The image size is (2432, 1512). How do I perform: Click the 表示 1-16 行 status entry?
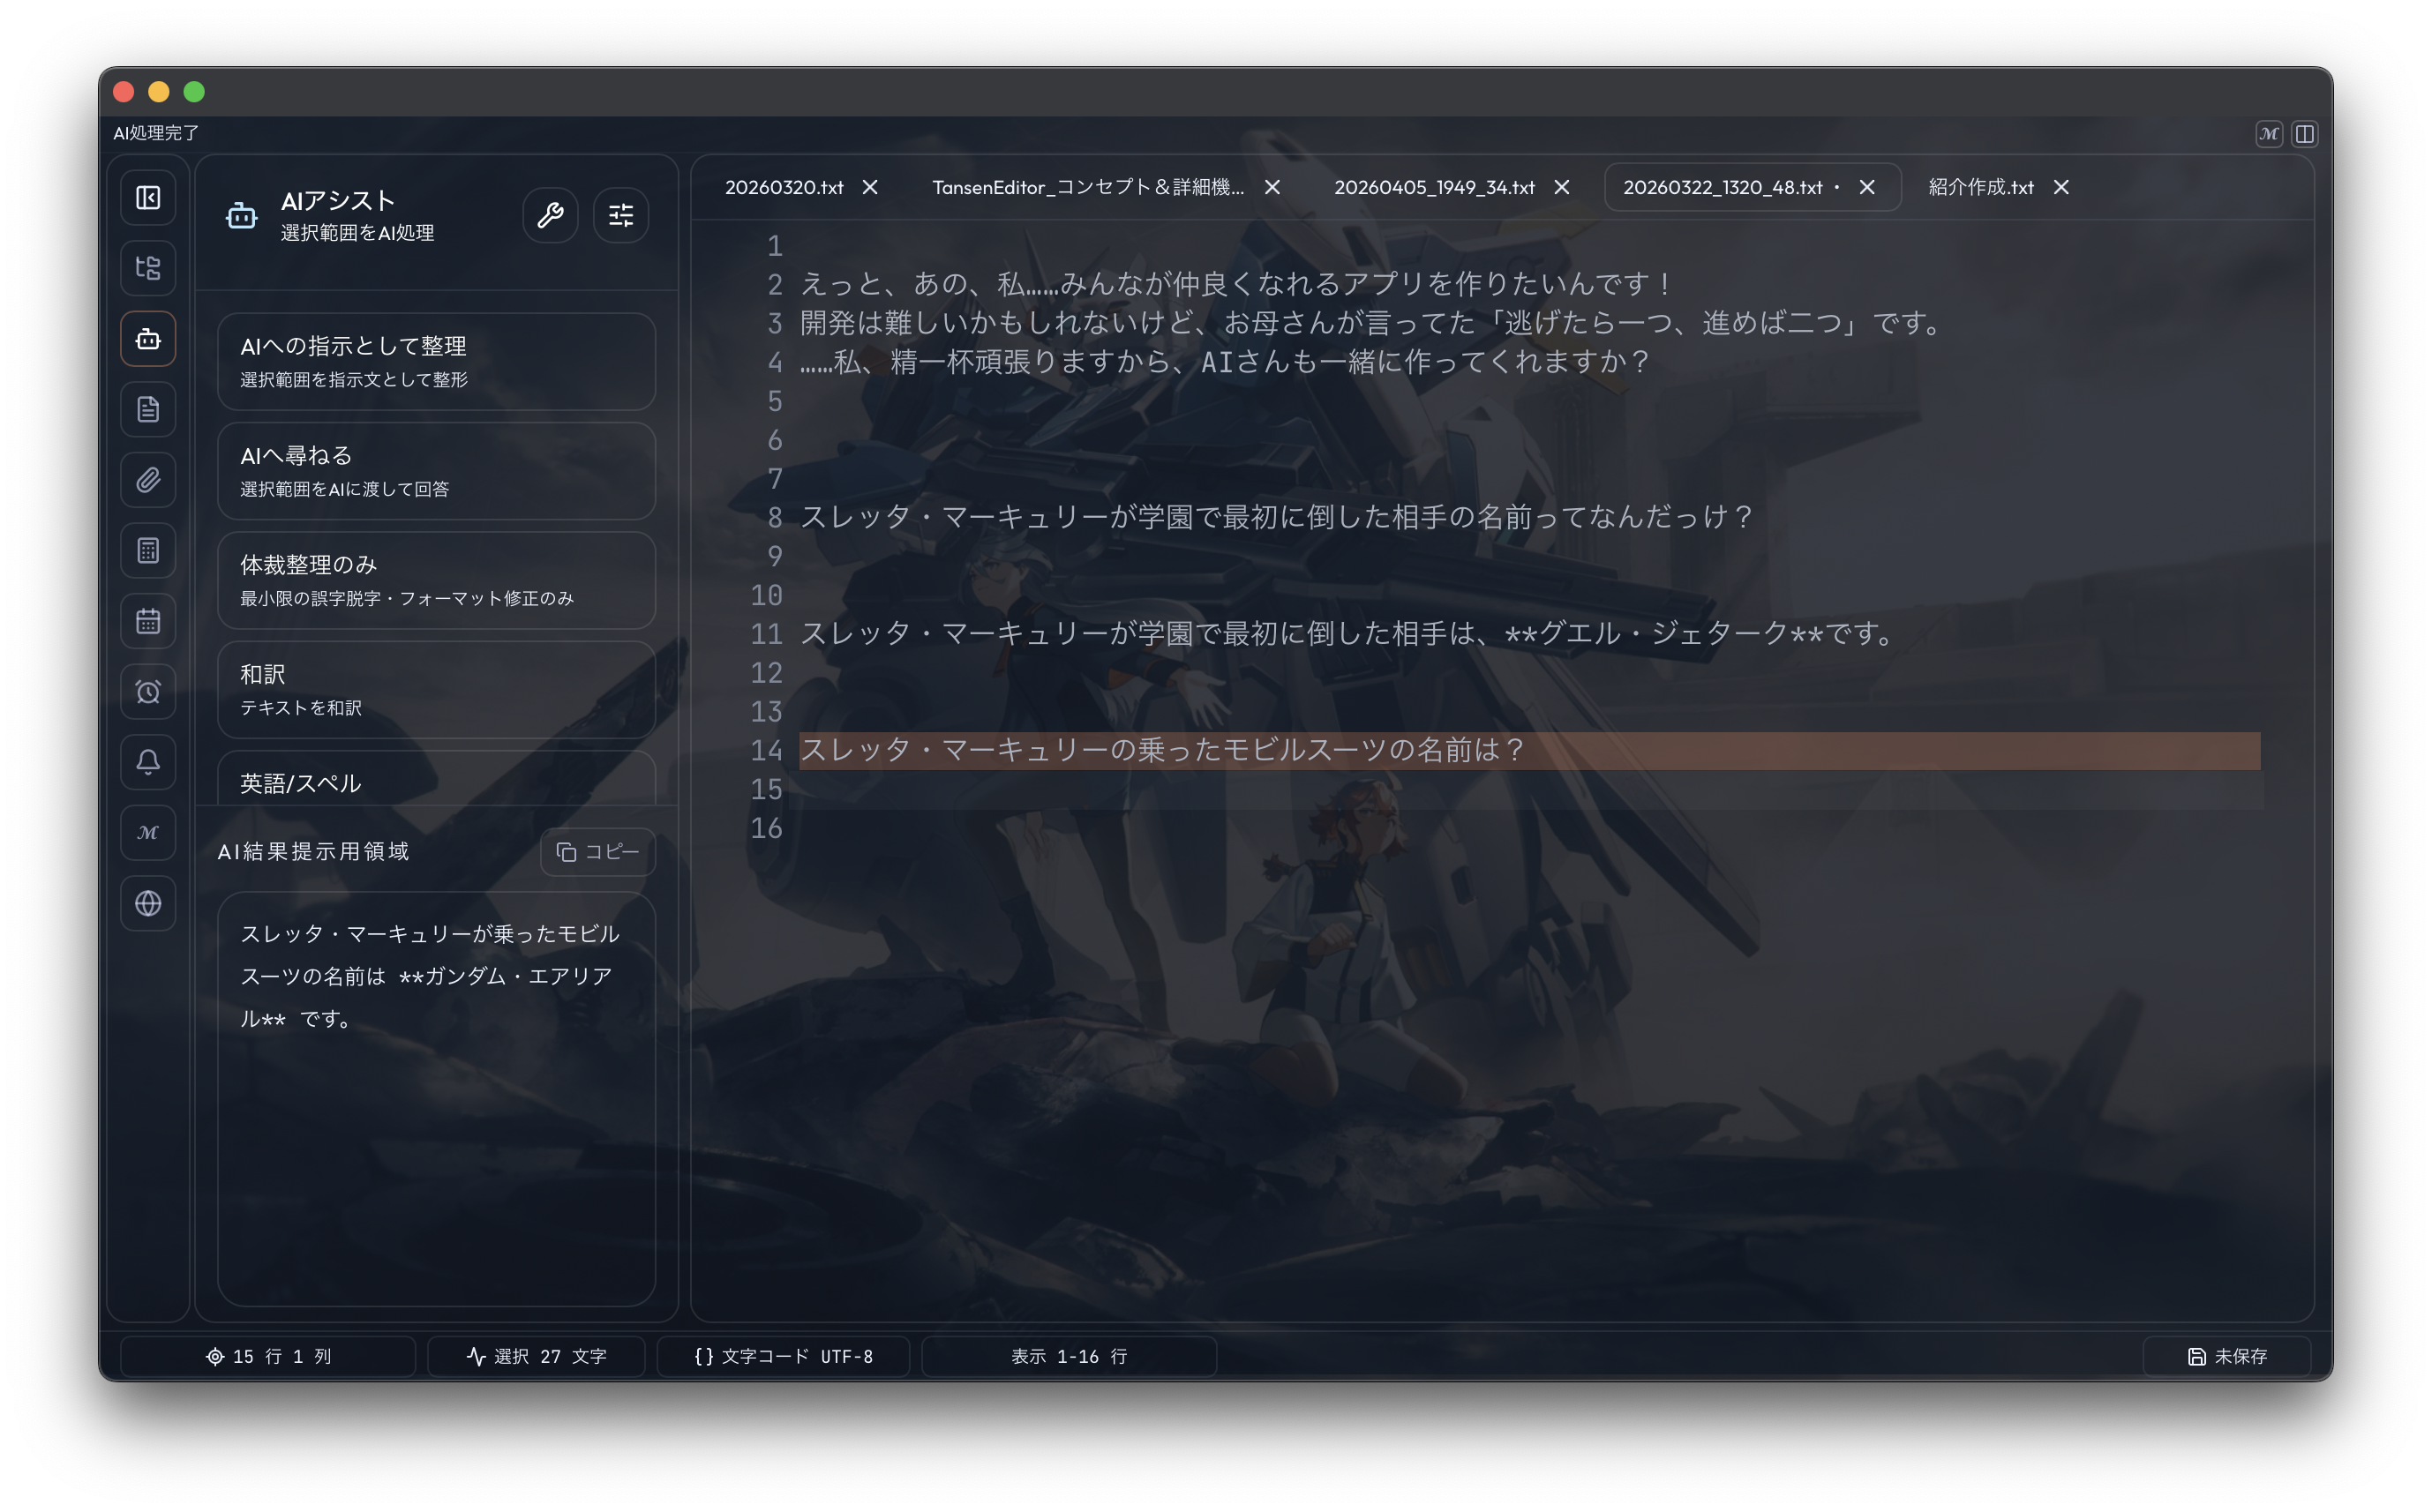tap(1068, 1356)
